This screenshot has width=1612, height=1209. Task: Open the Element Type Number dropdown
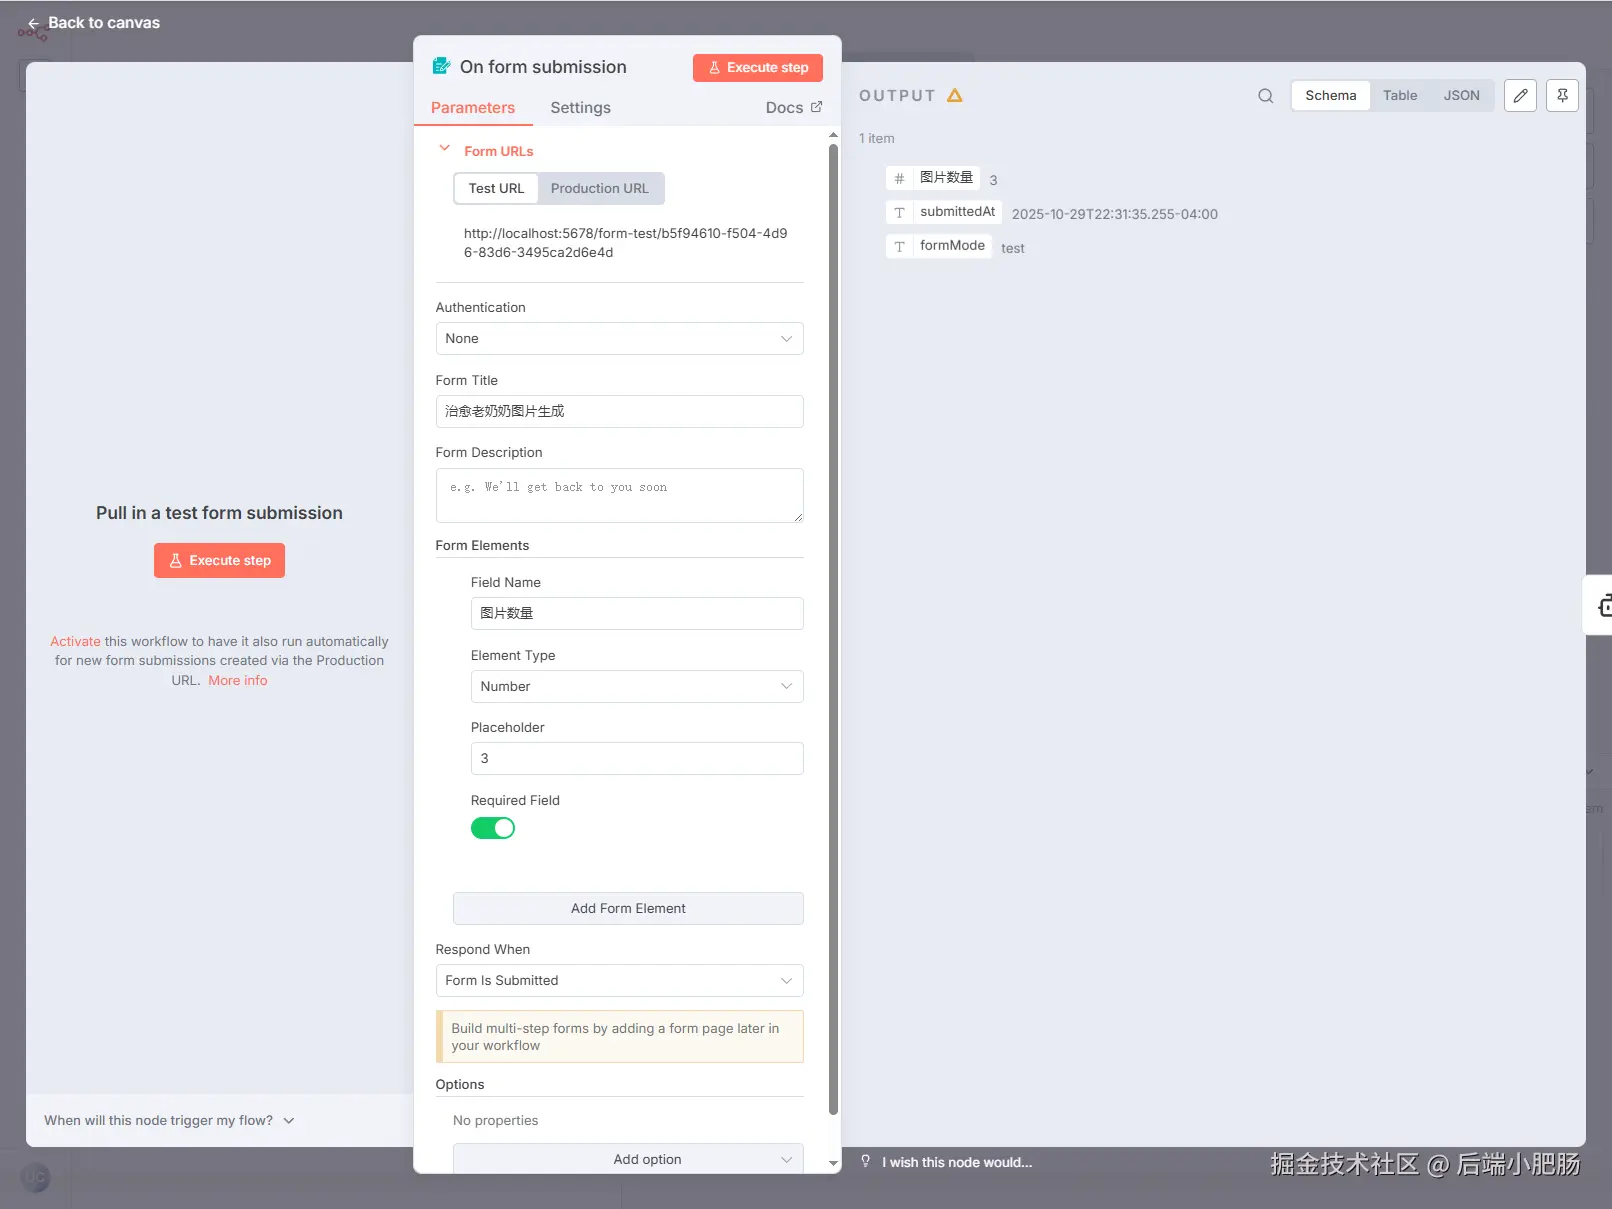tap(637, 686)
